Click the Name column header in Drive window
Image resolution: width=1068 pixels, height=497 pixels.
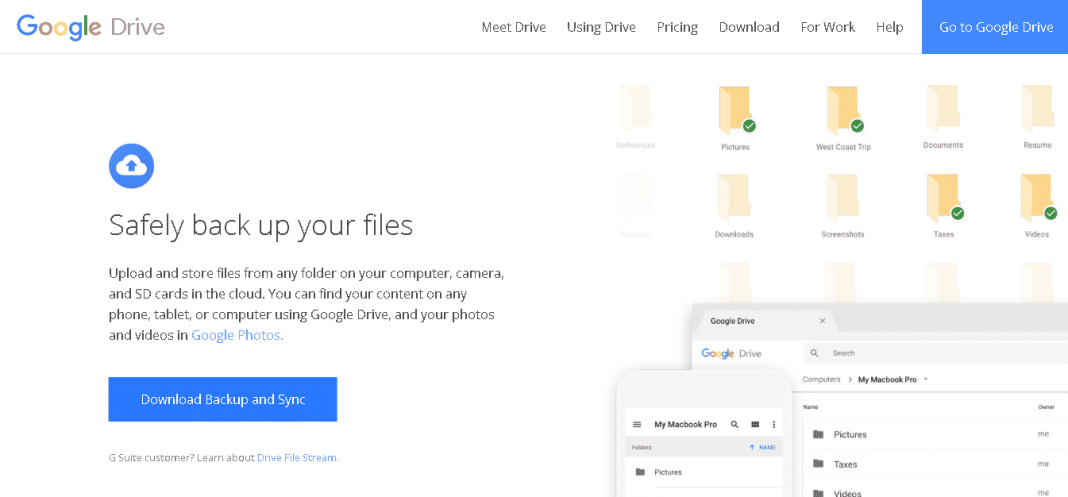811,407
